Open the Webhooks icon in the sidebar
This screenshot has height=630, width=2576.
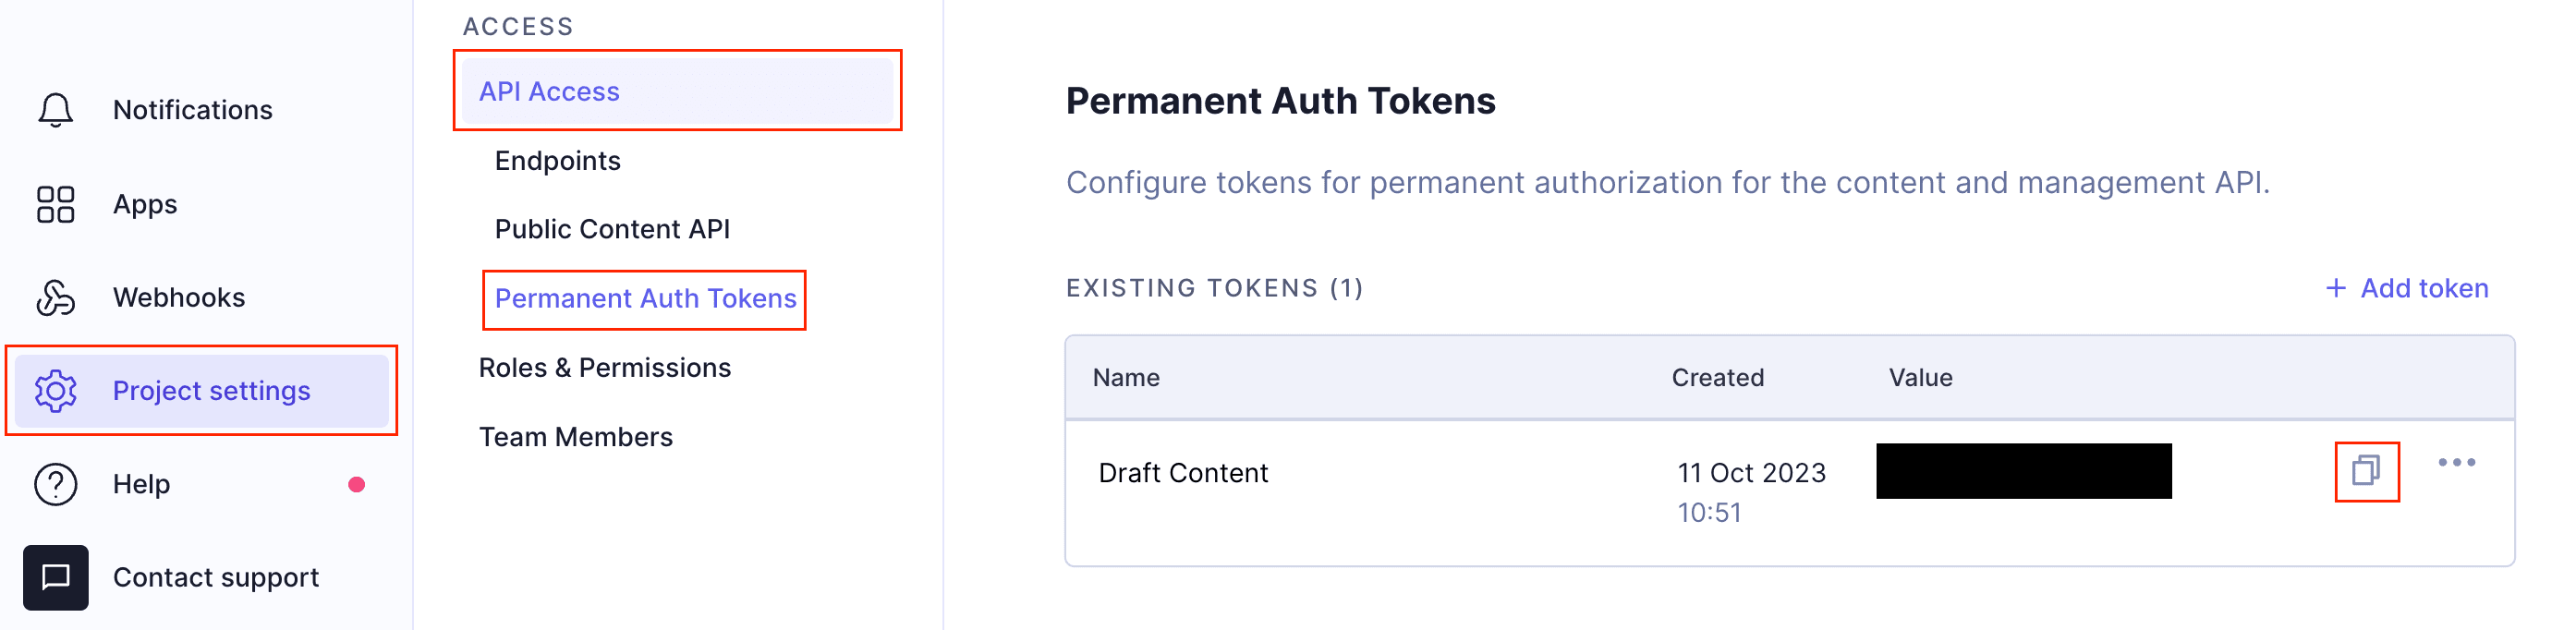(55, 297)
